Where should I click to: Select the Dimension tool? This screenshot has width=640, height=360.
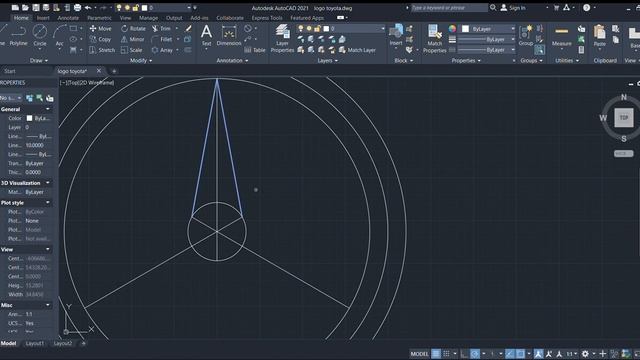click(x=229, y=35)
